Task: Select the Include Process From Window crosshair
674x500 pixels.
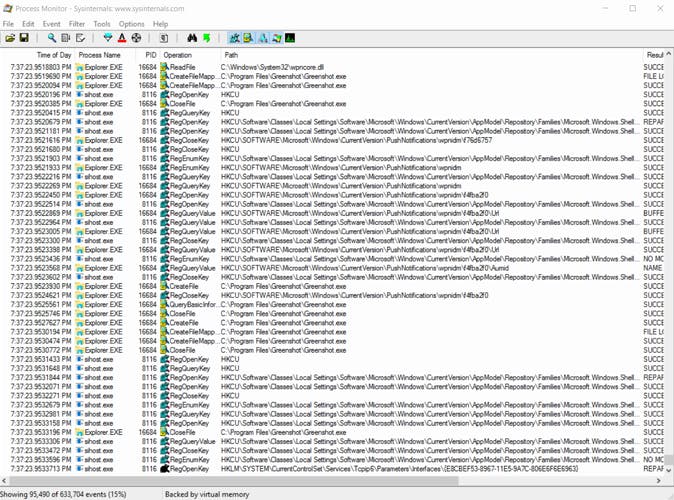Action: tap(136, 38)
